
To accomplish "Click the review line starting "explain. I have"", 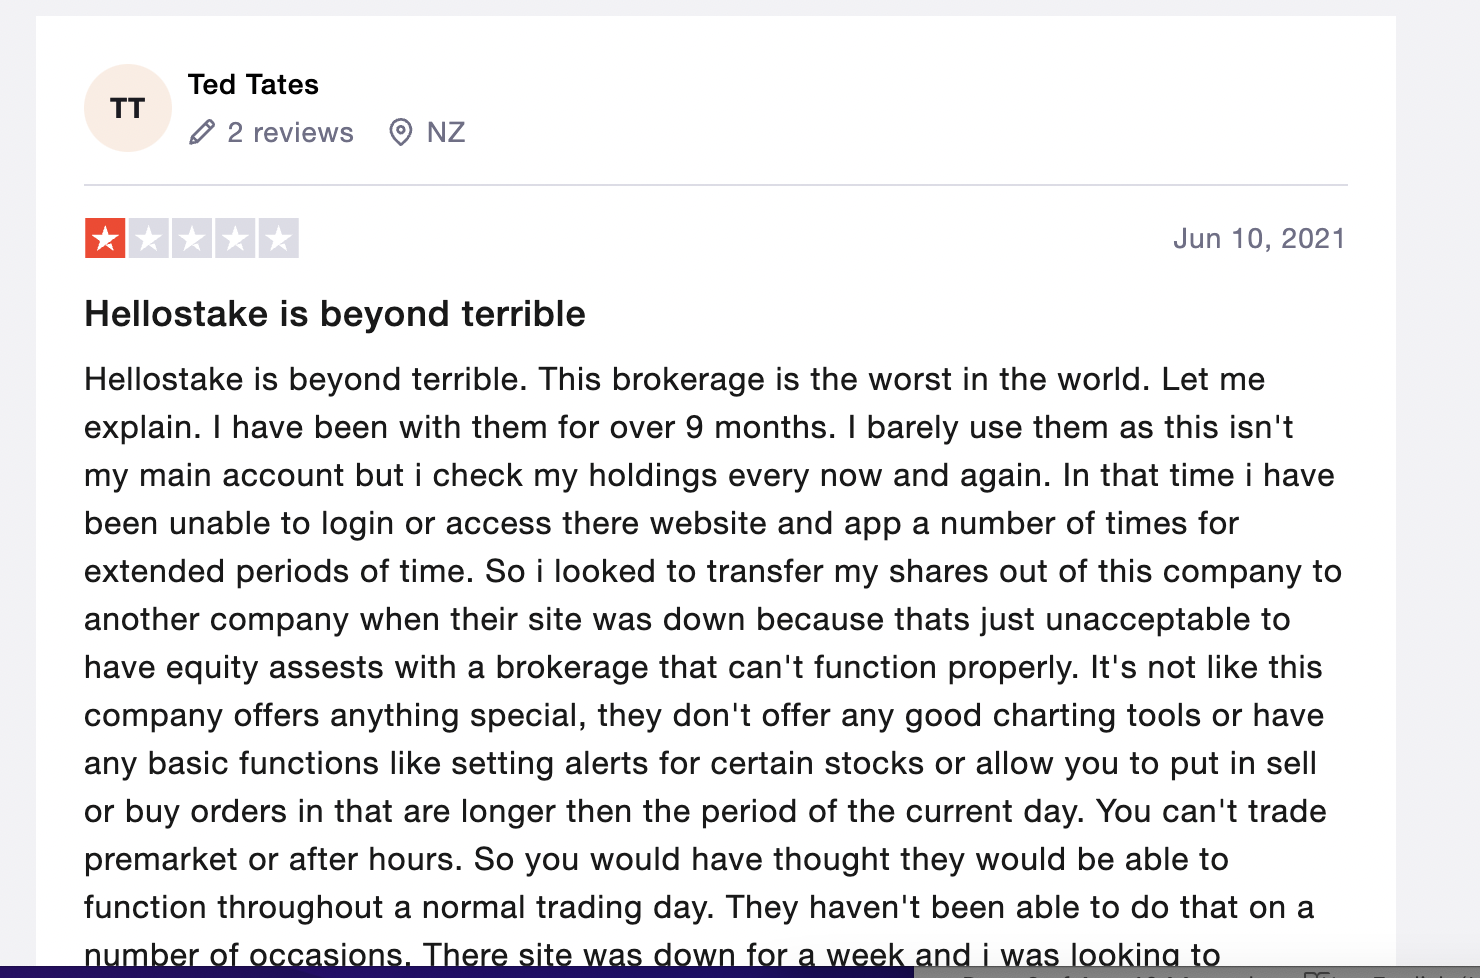I will pyautogui.click(x=688, y=427).
